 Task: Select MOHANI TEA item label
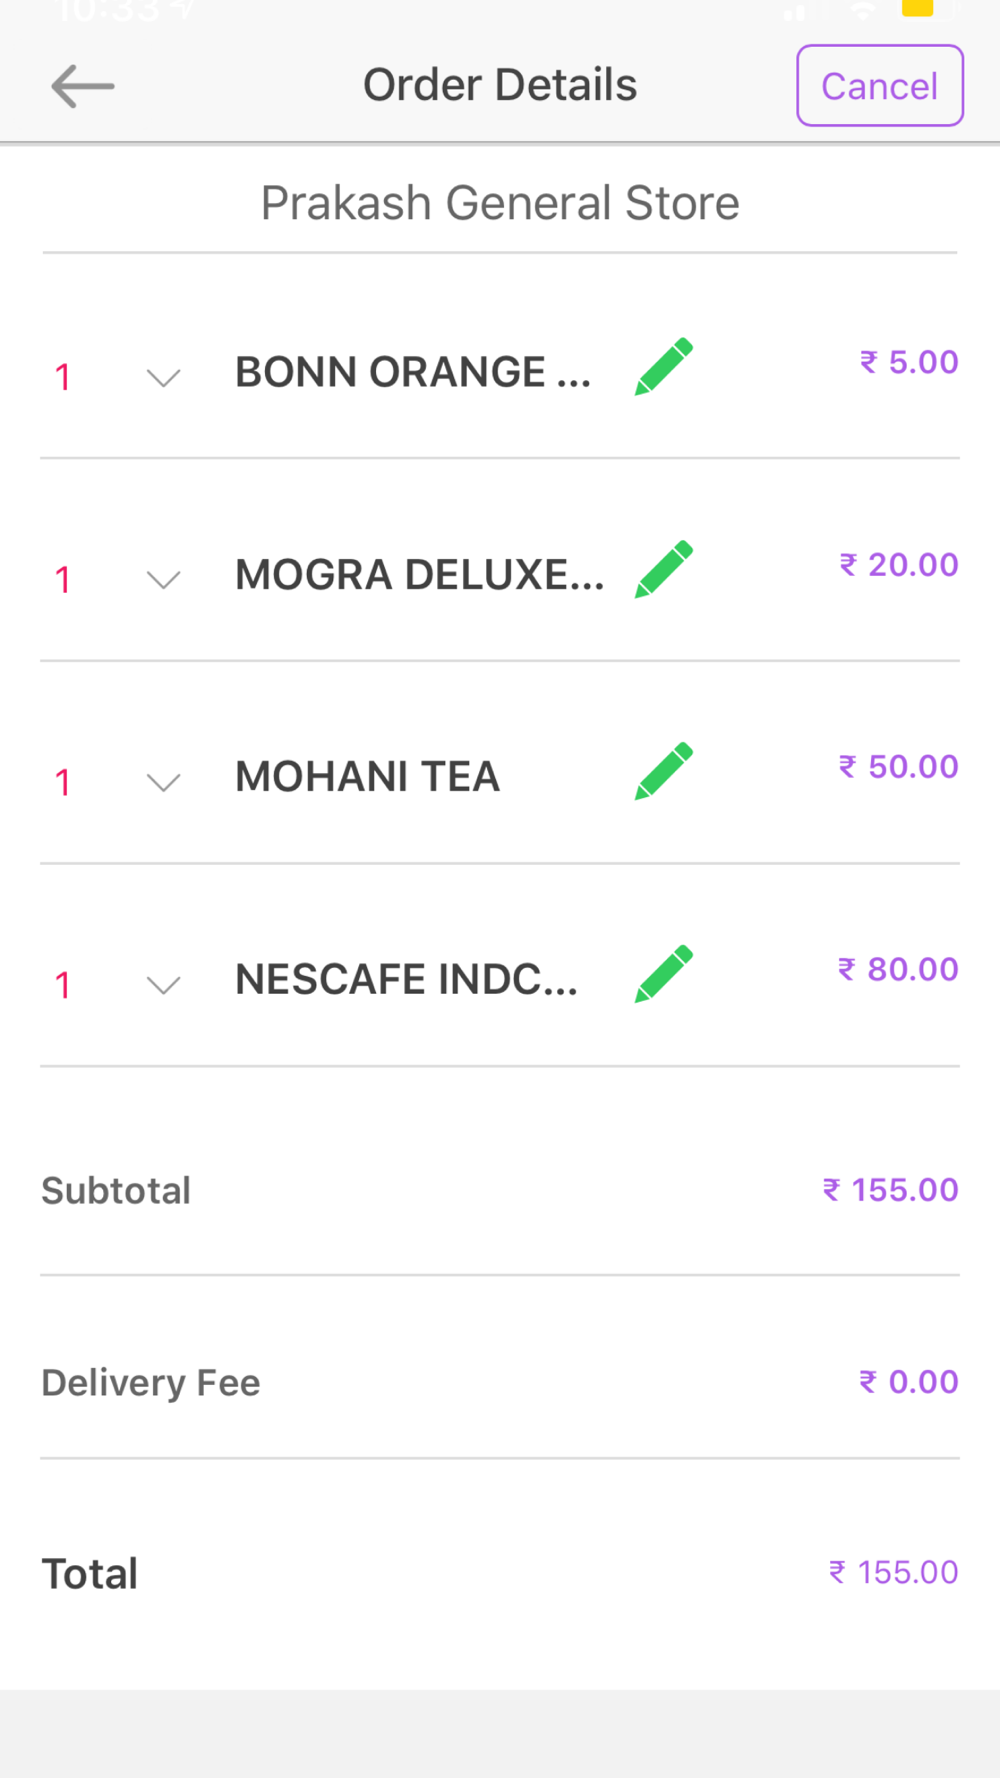(x=367, y=777)
